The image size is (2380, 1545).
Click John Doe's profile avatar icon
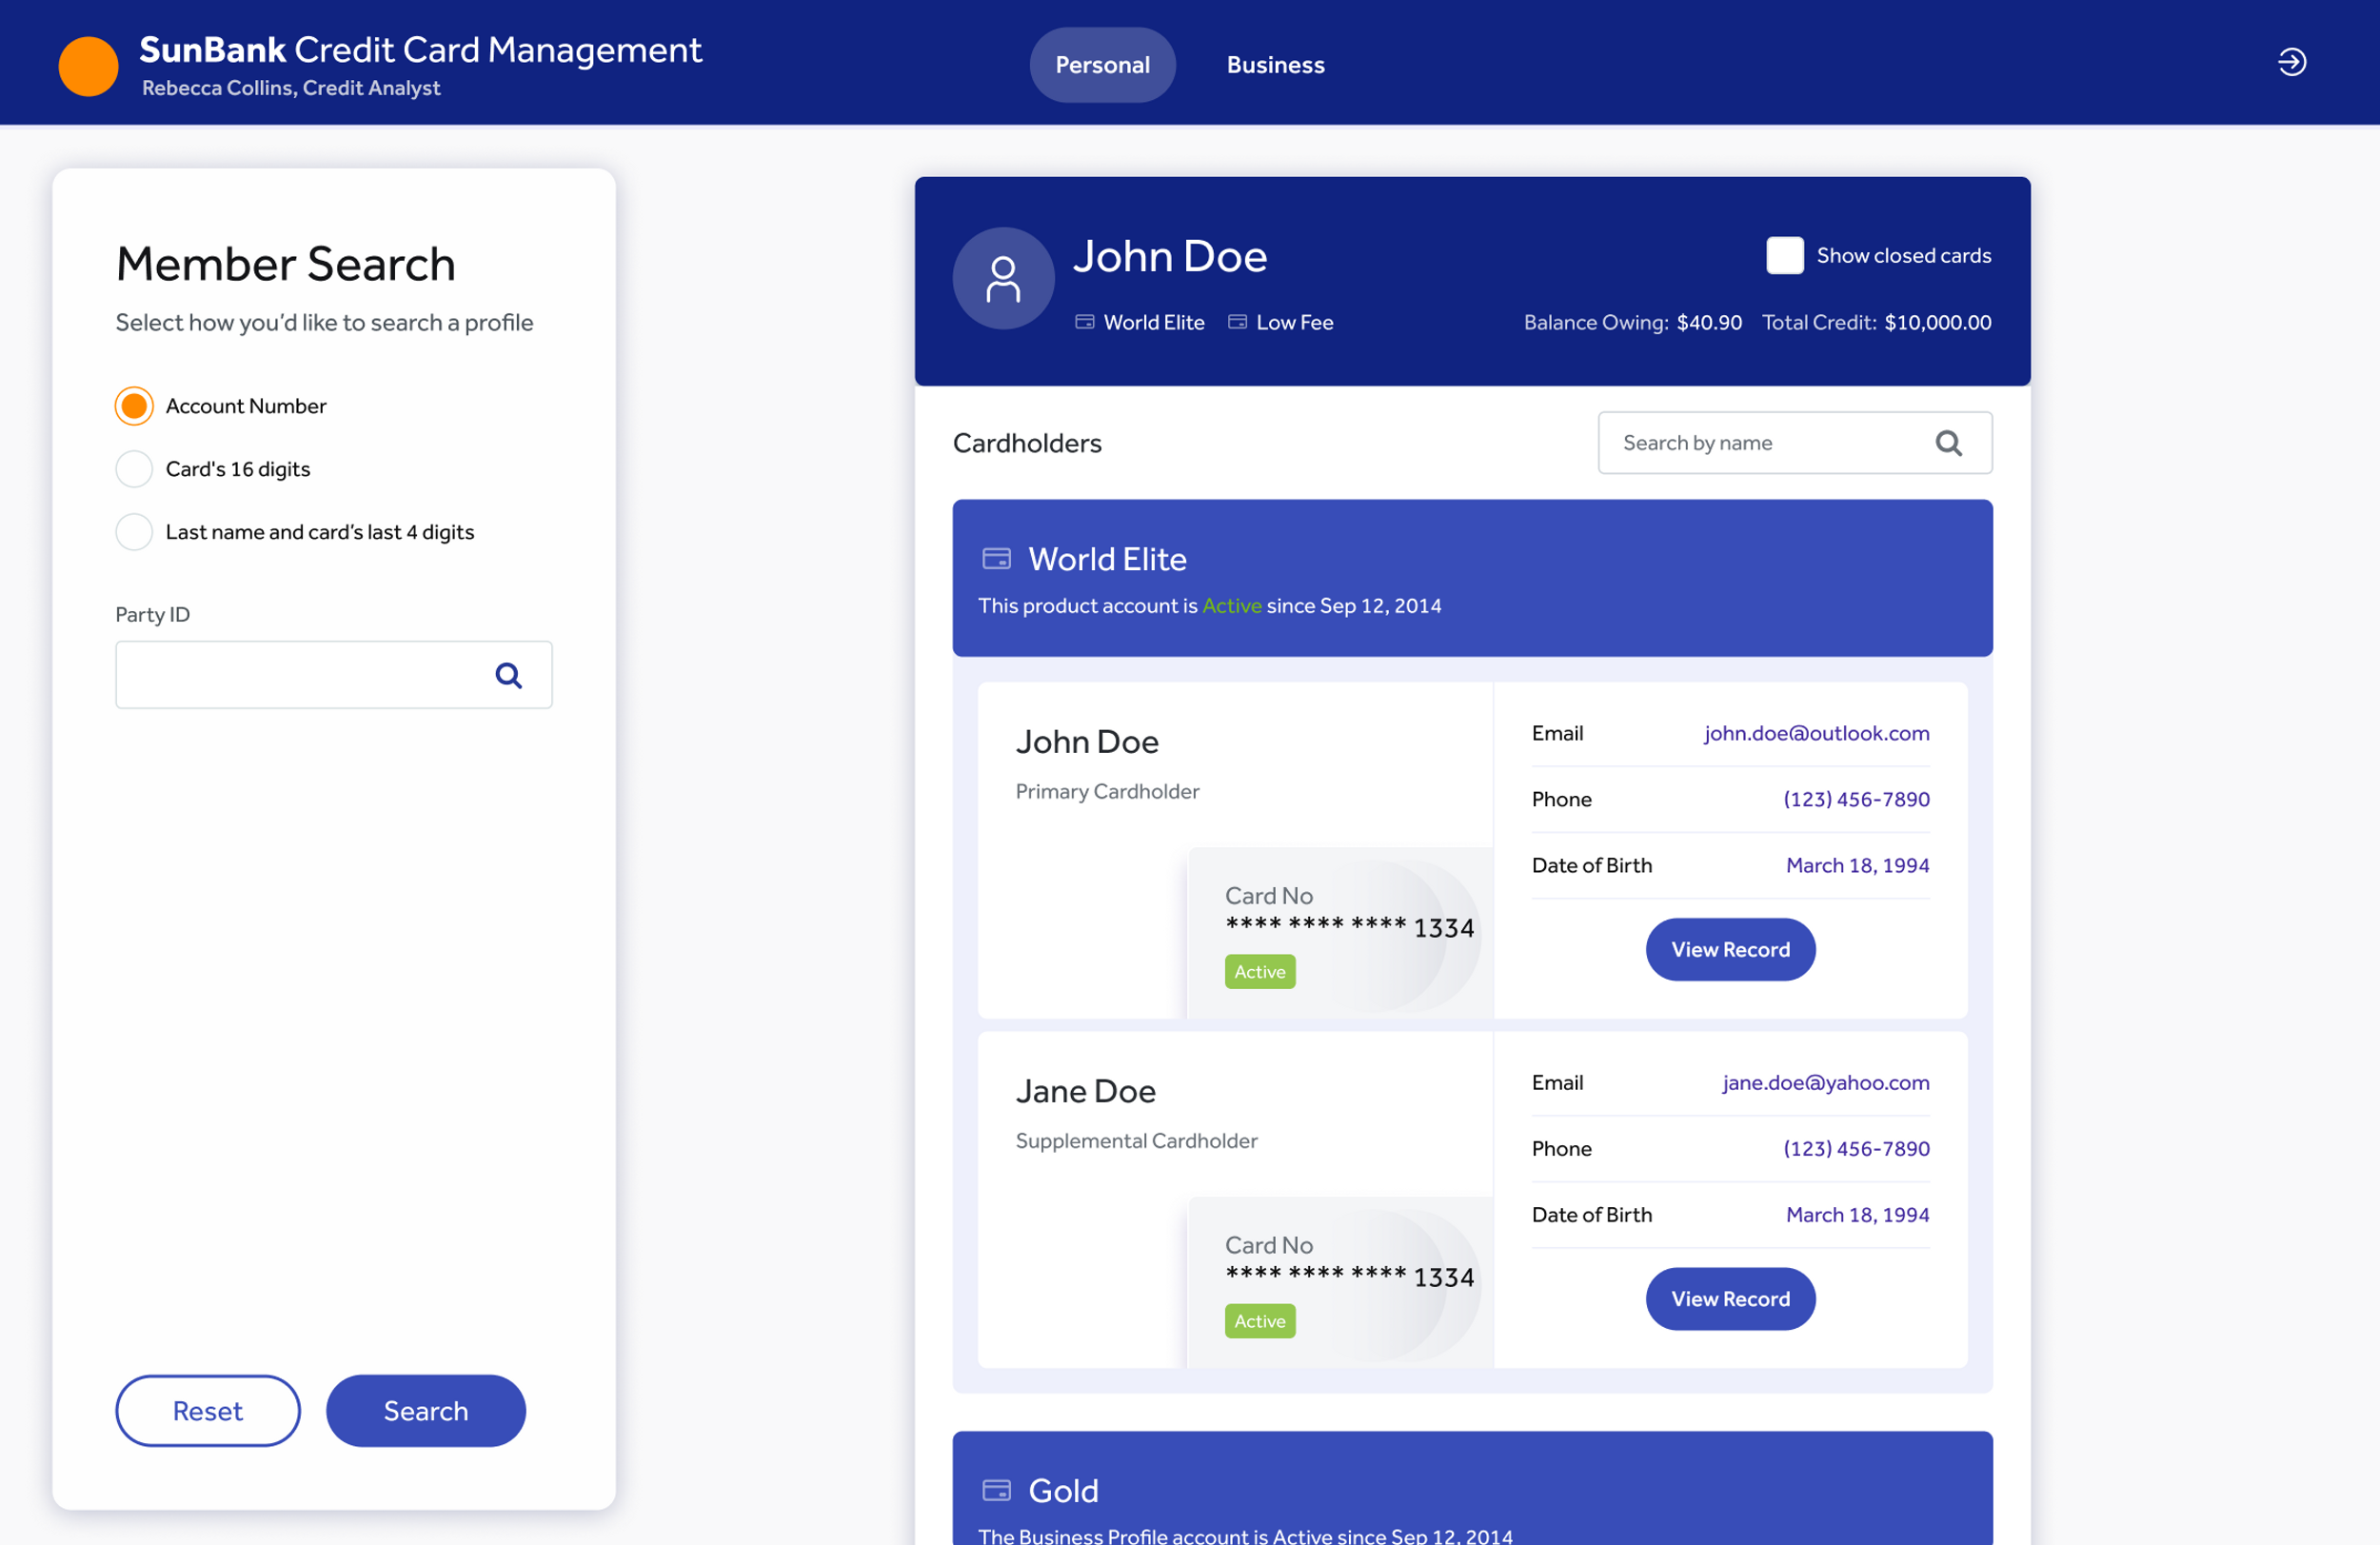click(x=1003, y=279)
